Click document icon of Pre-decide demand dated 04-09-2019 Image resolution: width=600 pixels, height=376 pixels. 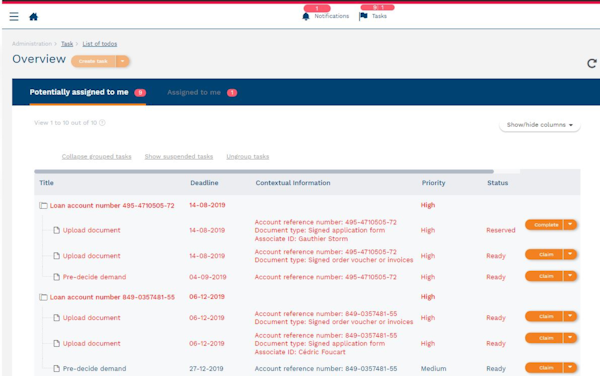tap(56, 277)
